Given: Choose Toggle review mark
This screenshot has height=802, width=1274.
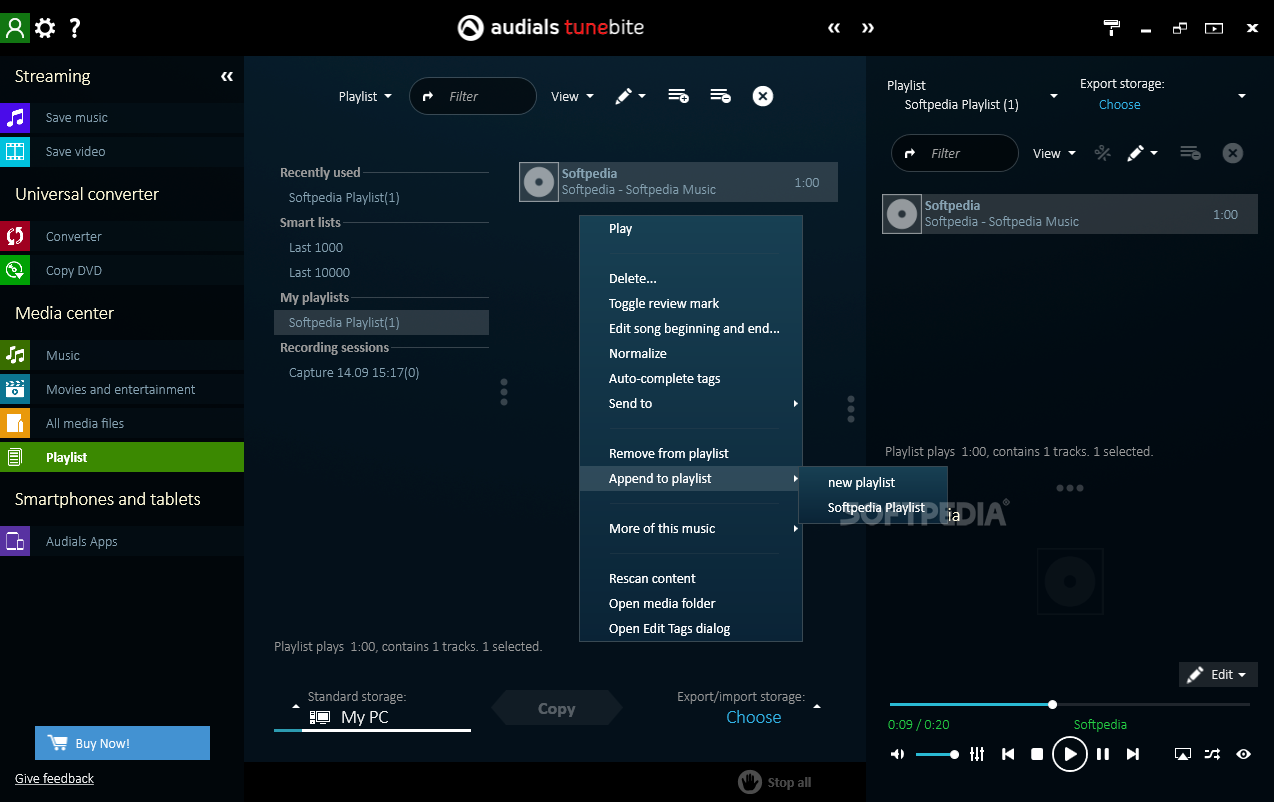Looking at the screenshot, I should click(691, 304).
